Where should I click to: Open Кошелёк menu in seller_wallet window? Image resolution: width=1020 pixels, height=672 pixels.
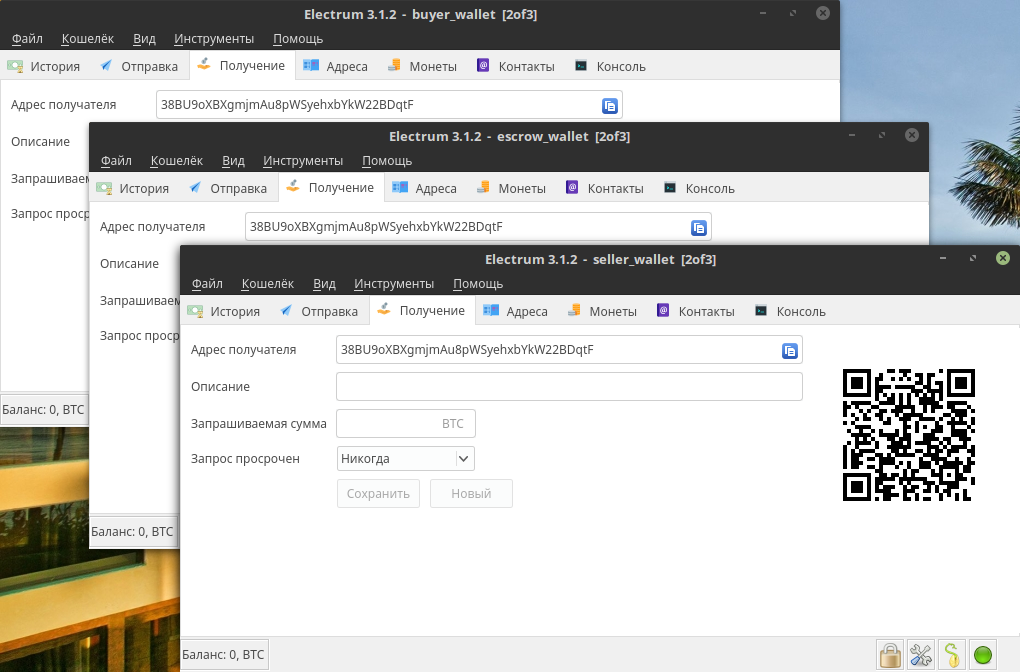tap(267, 284)
